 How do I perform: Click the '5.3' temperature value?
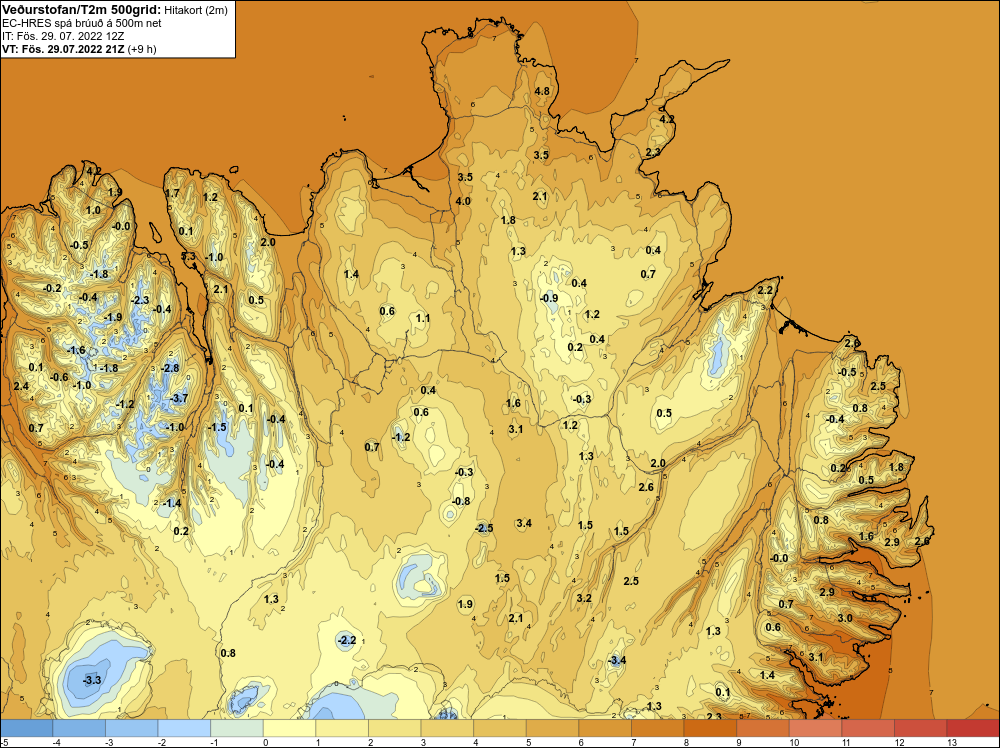tap(188, 256)
